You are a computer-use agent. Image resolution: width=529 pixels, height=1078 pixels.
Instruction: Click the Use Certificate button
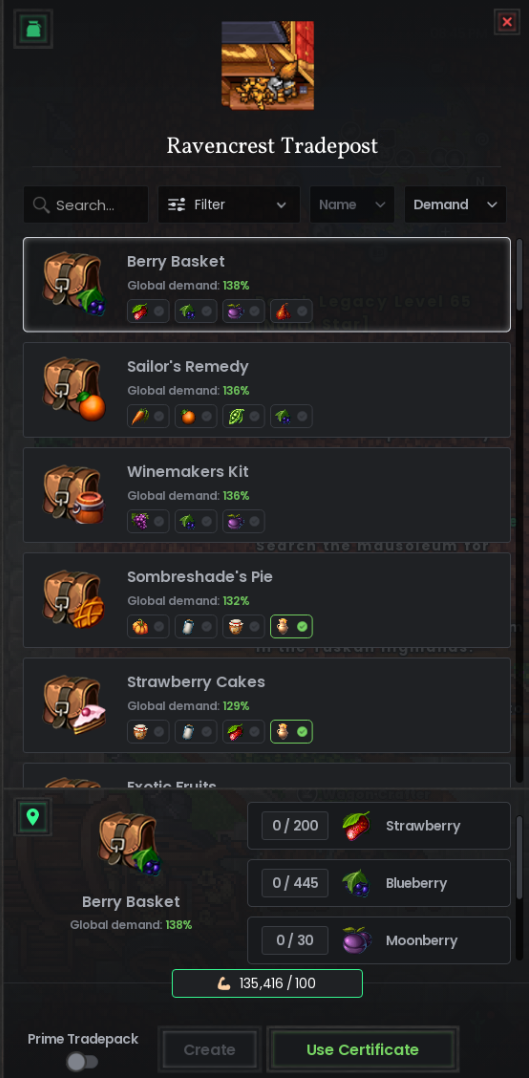(363, 1050)
